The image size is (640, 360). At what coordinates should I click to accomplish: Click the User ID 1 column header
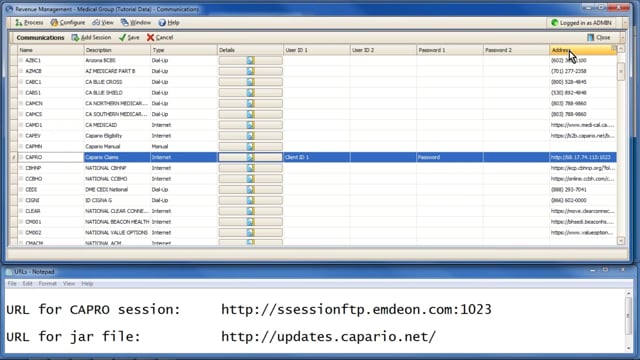(x=317, y=50)
